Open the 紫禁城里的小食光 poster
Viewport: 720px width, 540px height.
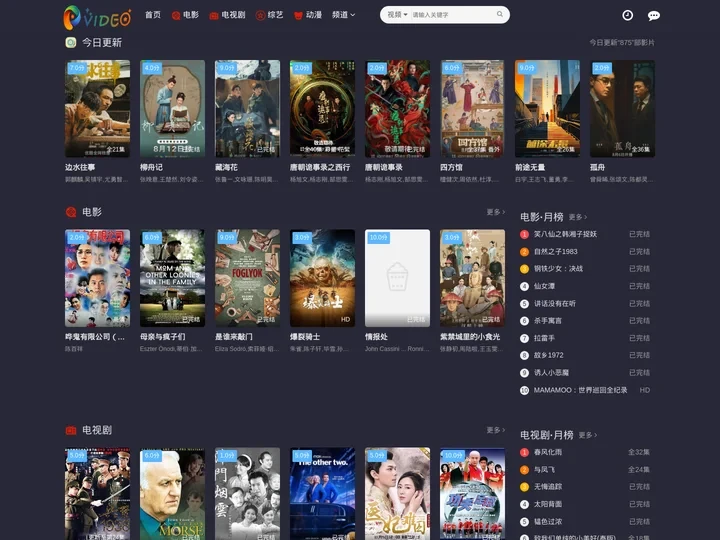point(472,278)
